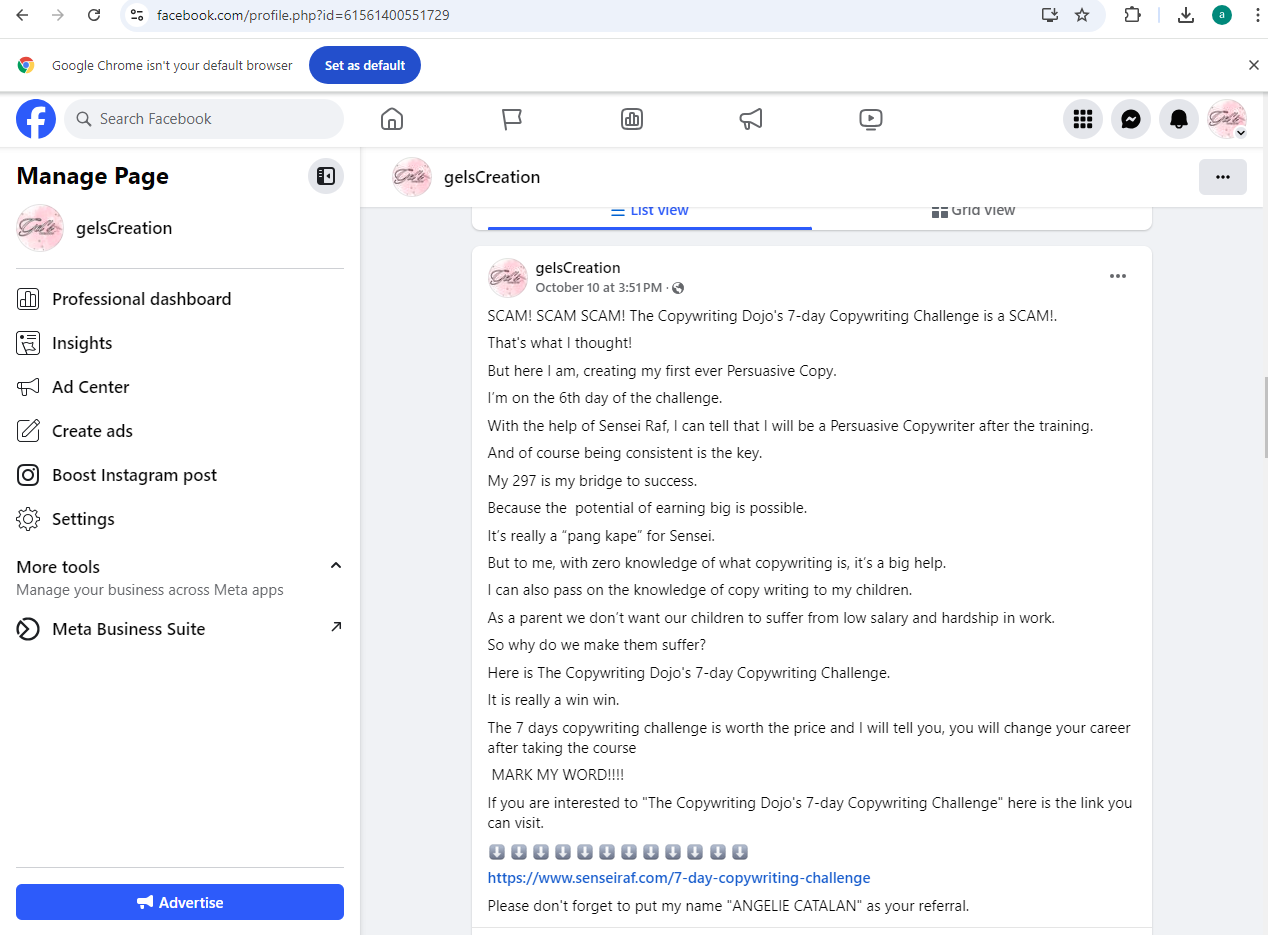This screenshot has width=1268, height=935.
Task: Click the public globe privacy icon on post
Action: 678,288
